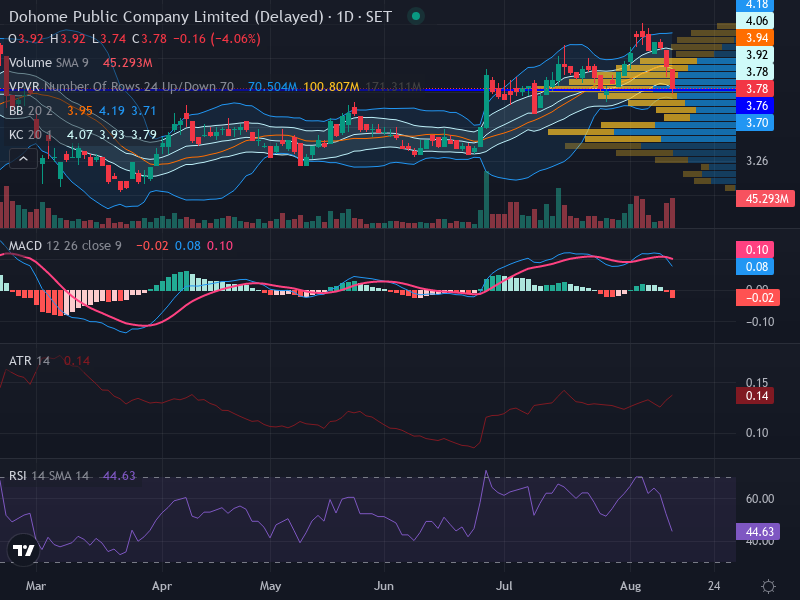Screen dimensions: 800x600
Task: Click the Dohome Public Company Limited title
Action: coord(166,17)
